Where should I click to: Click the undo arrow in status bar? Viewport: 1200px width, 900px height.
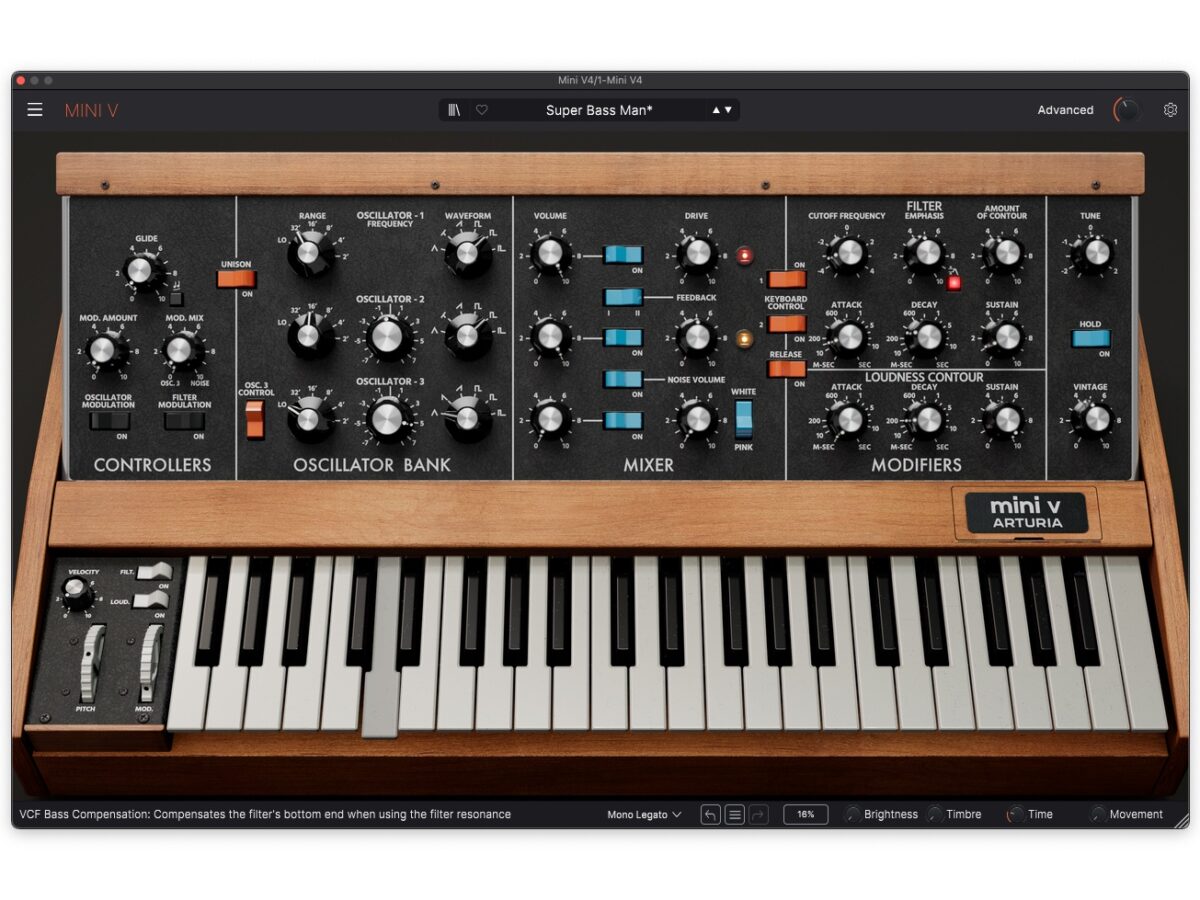coord(710,815)
